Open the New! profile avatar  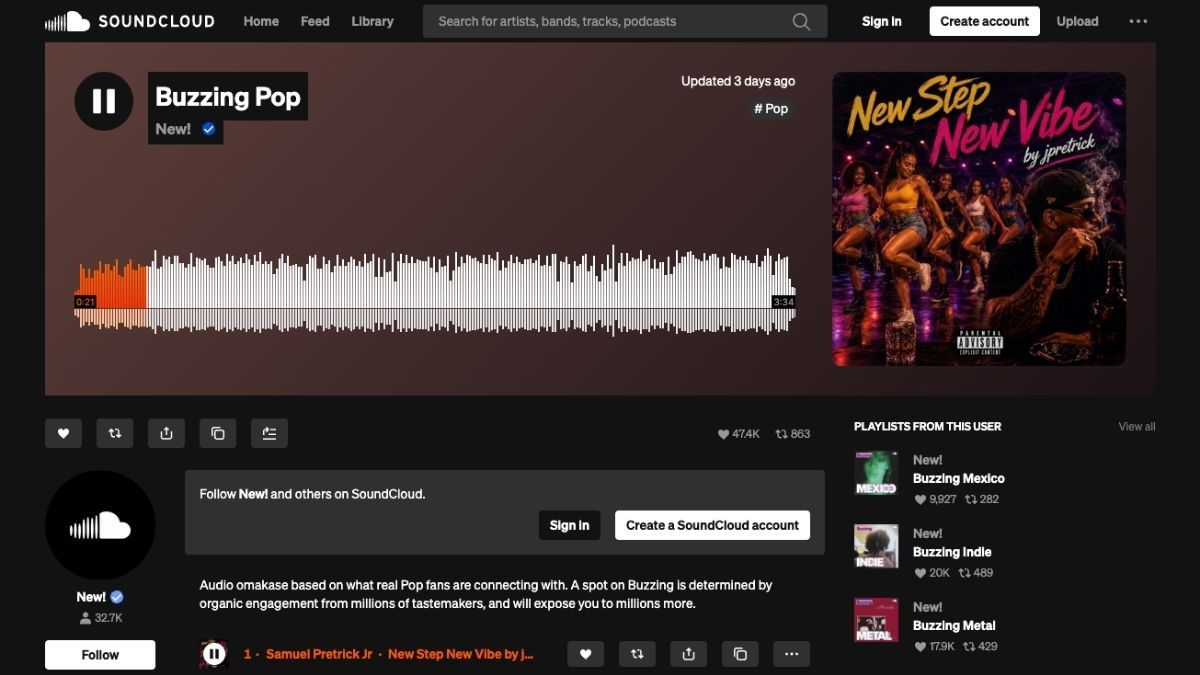(x=100, y=526)
